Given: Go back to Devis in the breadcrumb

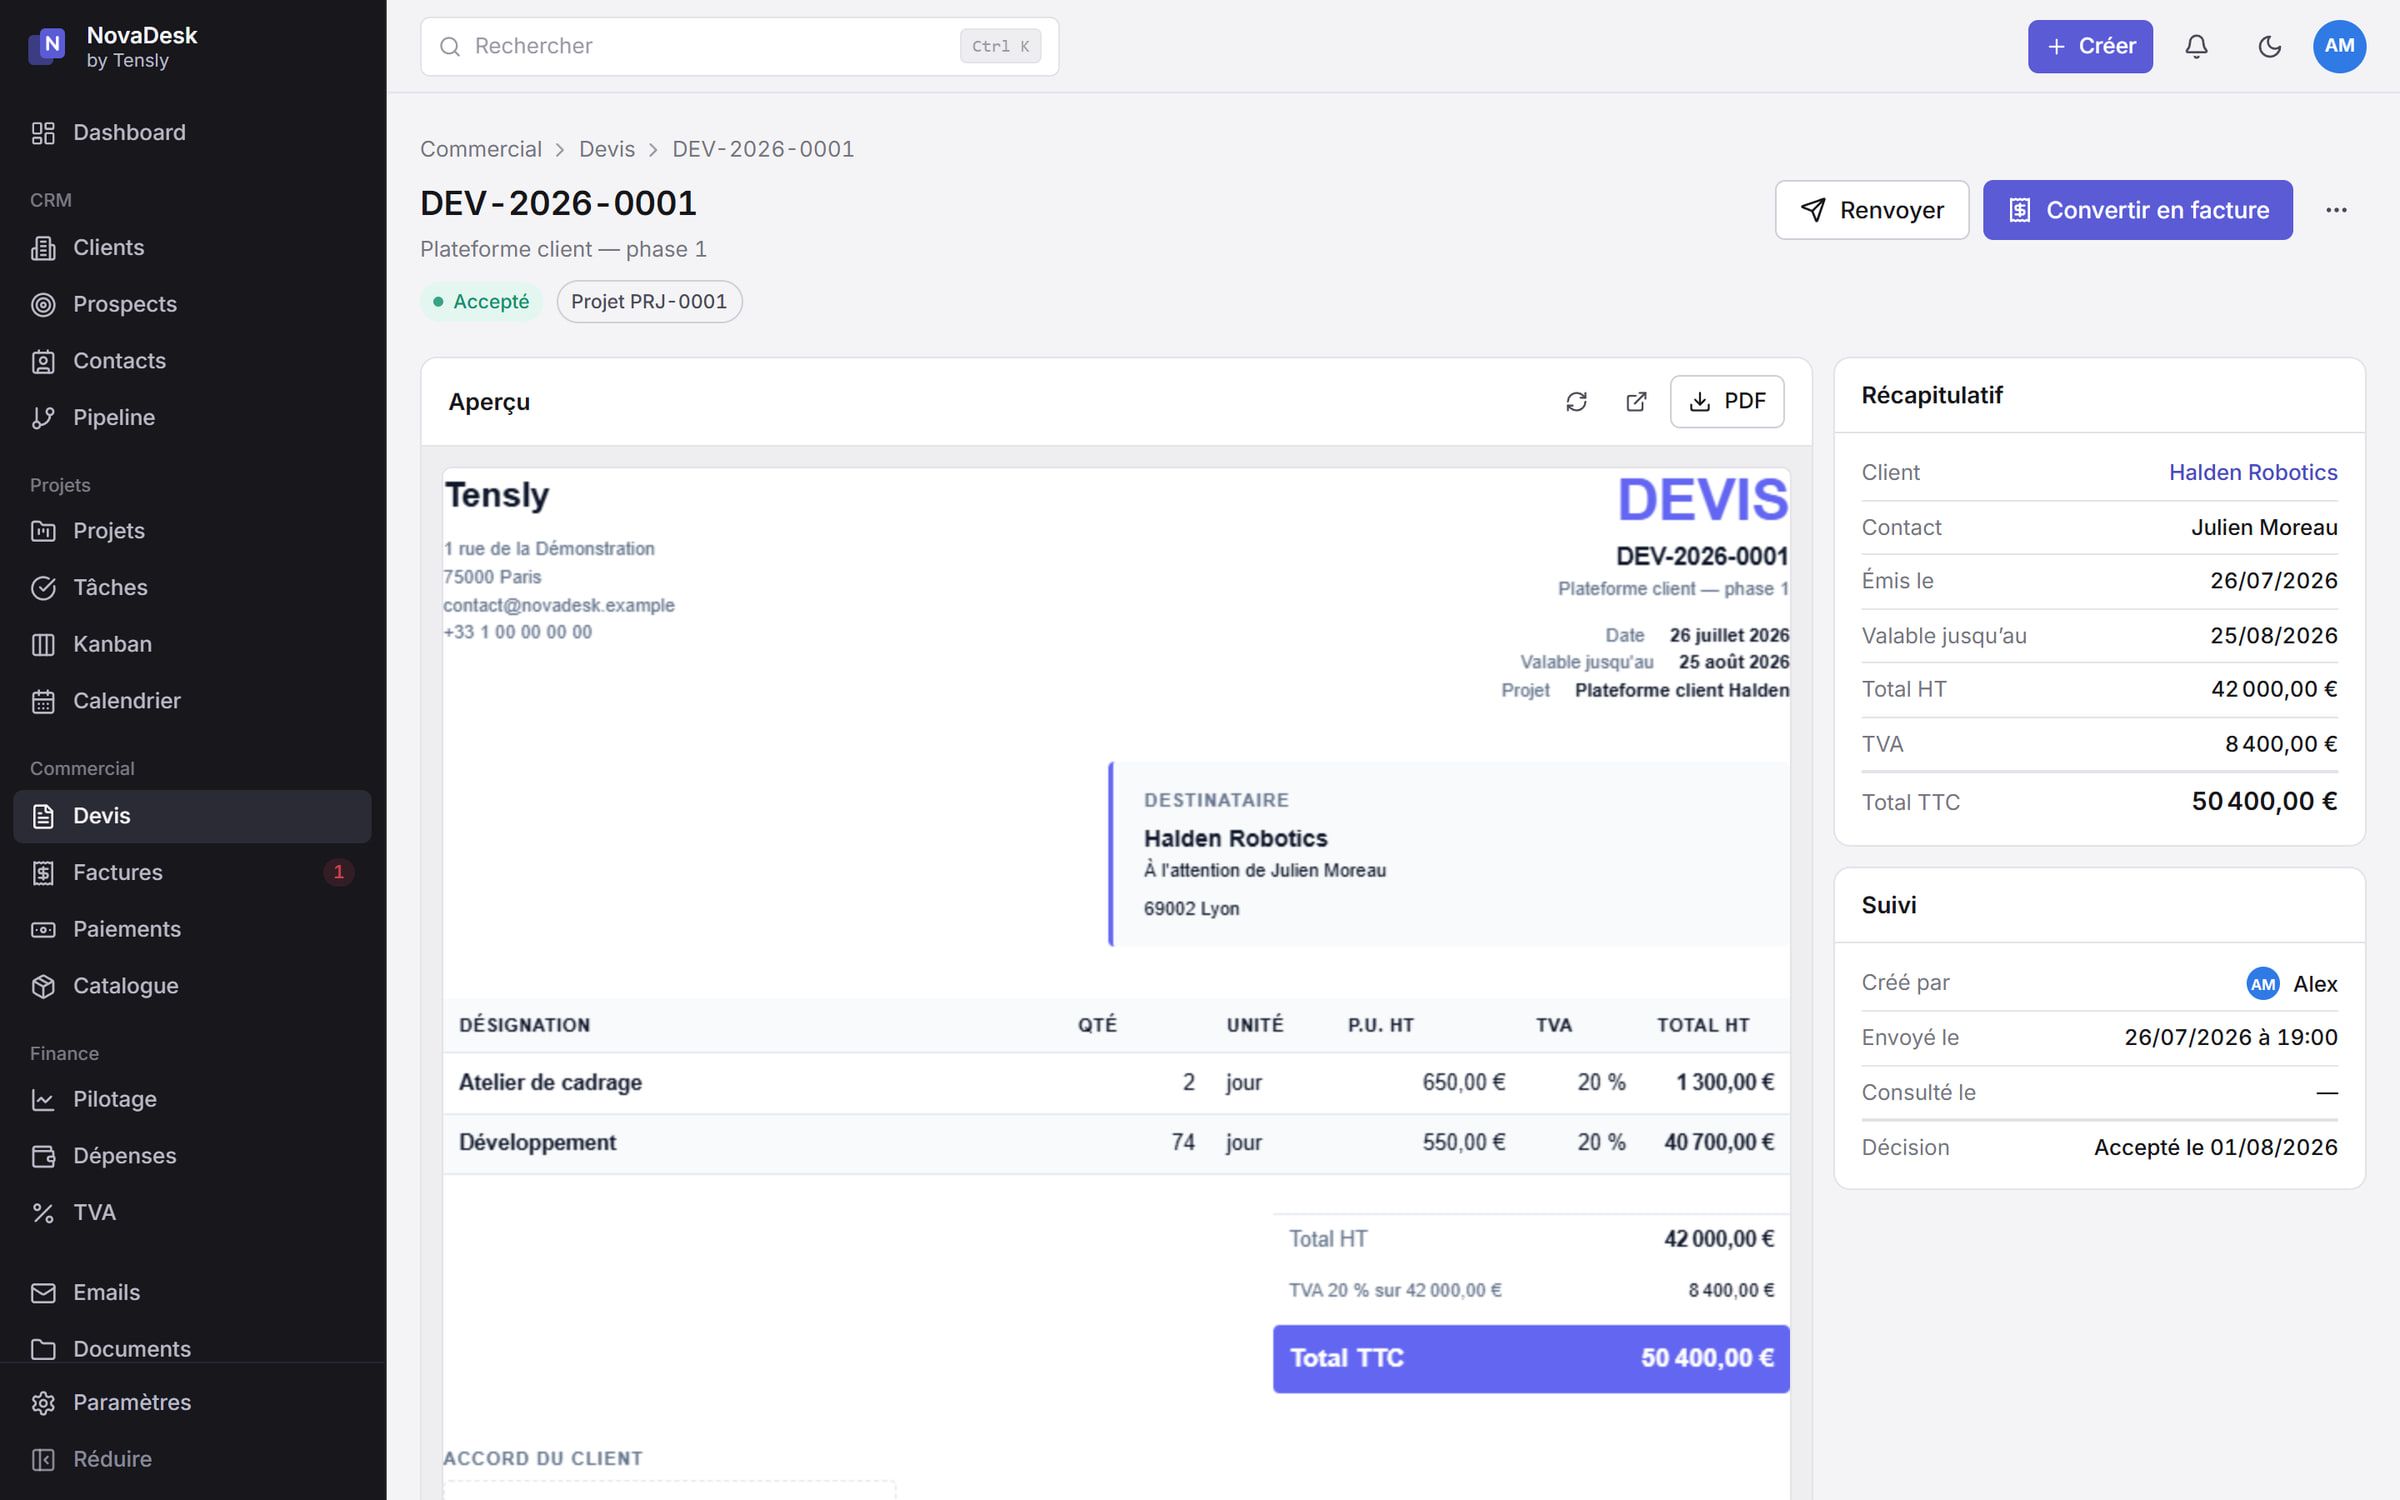Looking at the screenshot, I should tap(606, 149).
